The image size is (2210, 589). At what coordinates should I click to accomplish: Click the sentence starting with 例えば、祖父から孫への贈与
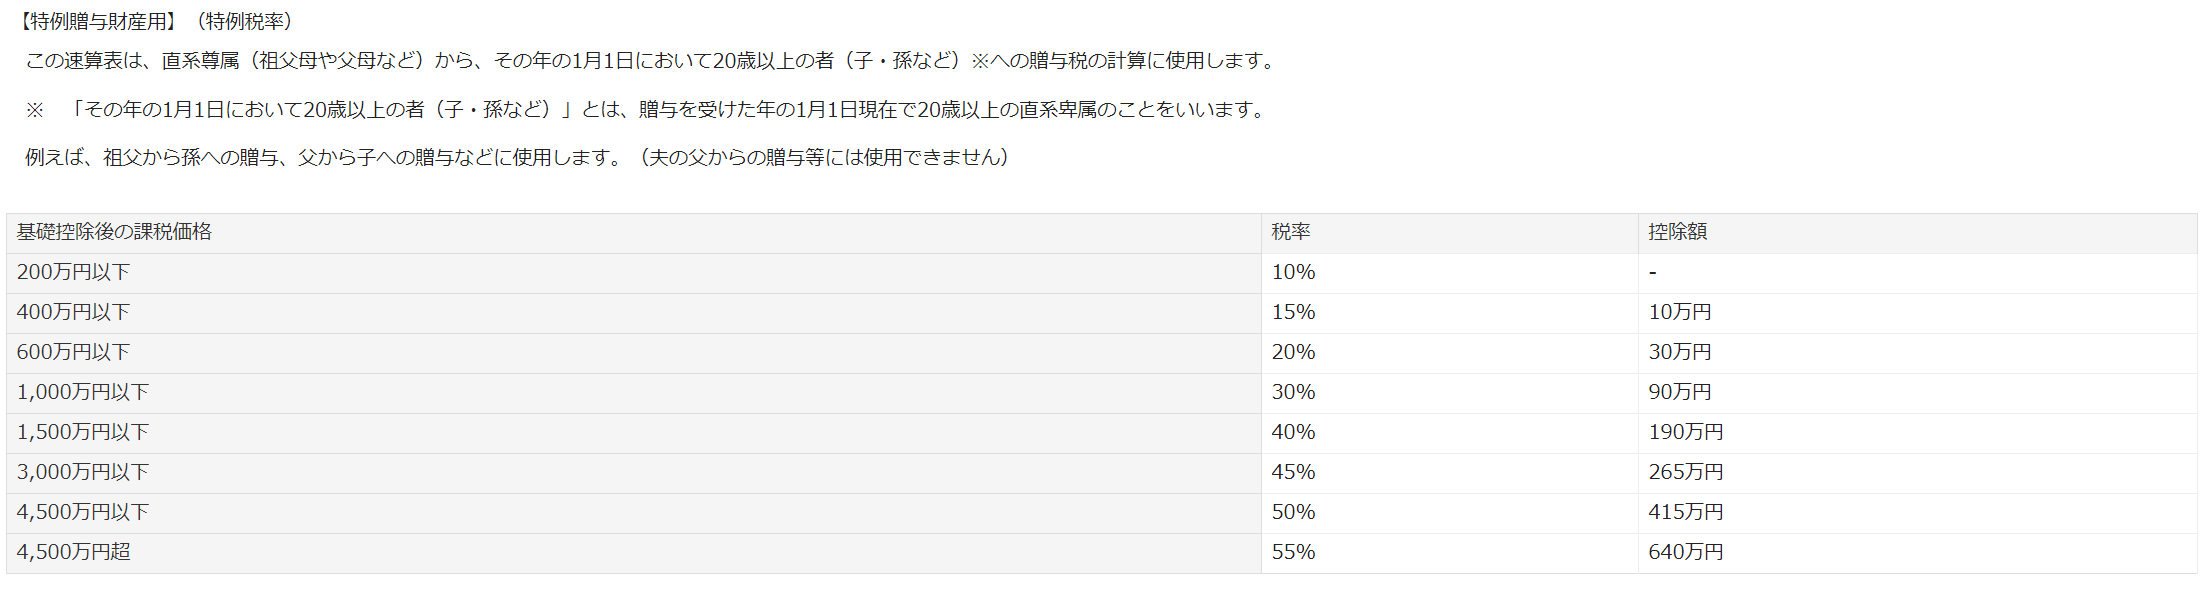(x=516, y=158)
